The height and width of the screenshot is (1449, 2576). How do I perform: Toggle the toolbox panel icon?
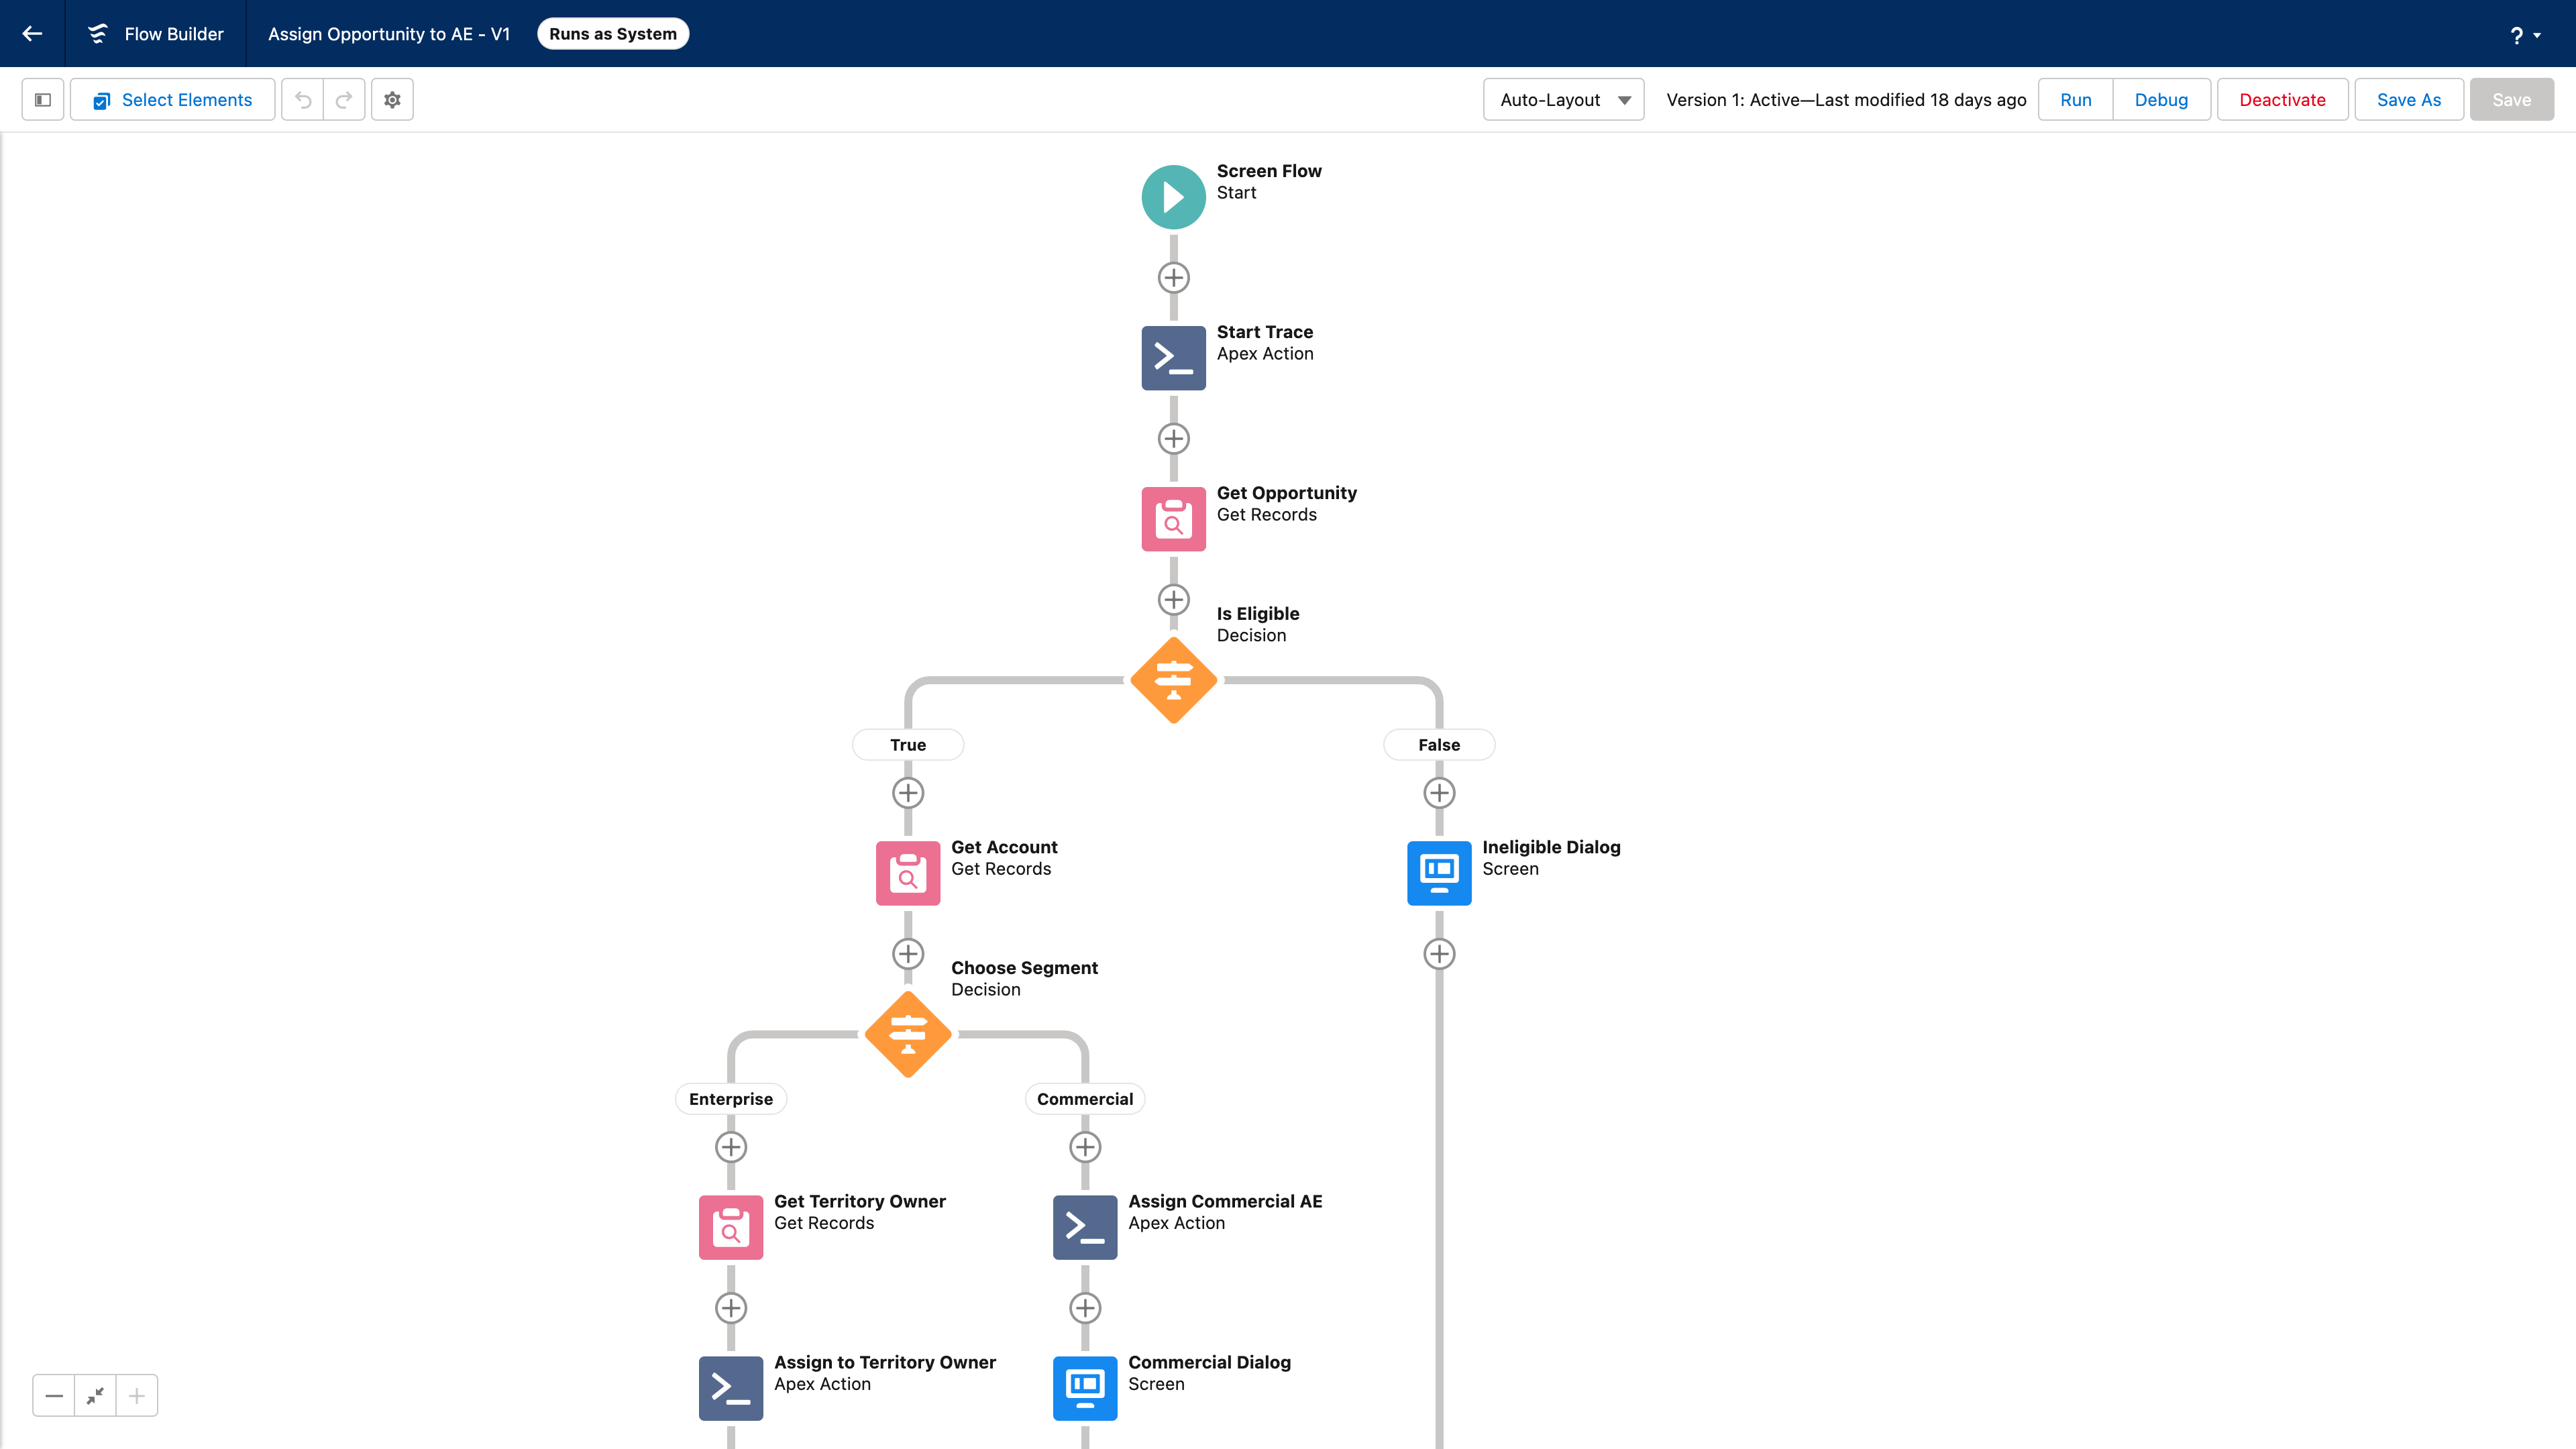click(42, 99)
